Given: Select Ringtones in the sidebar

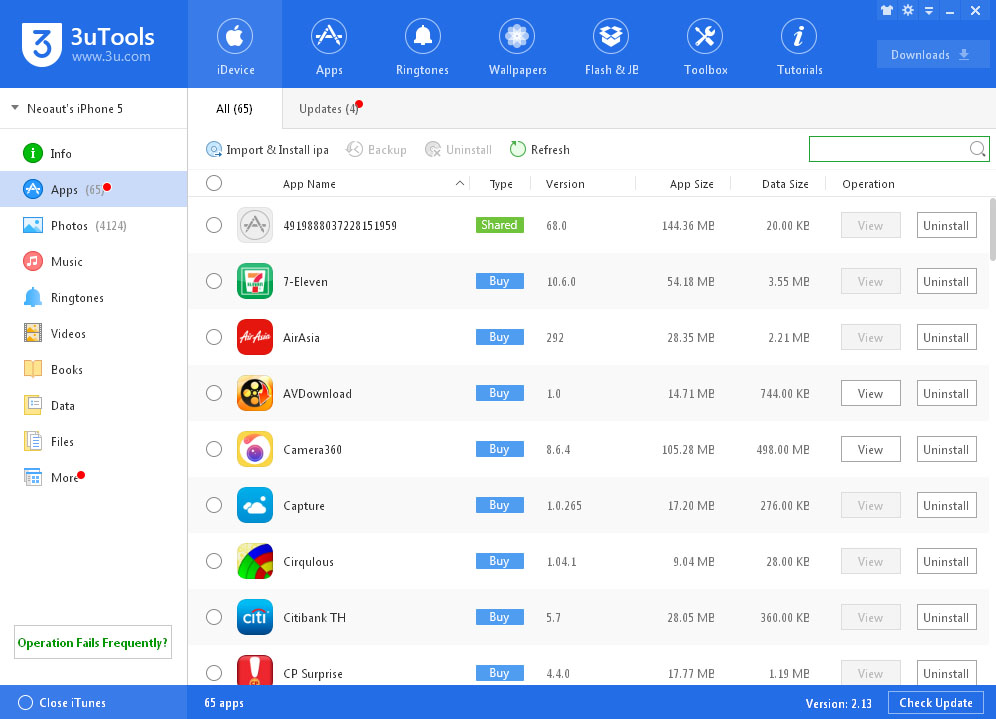Looking at the screenshot, I should click(94, 297).
